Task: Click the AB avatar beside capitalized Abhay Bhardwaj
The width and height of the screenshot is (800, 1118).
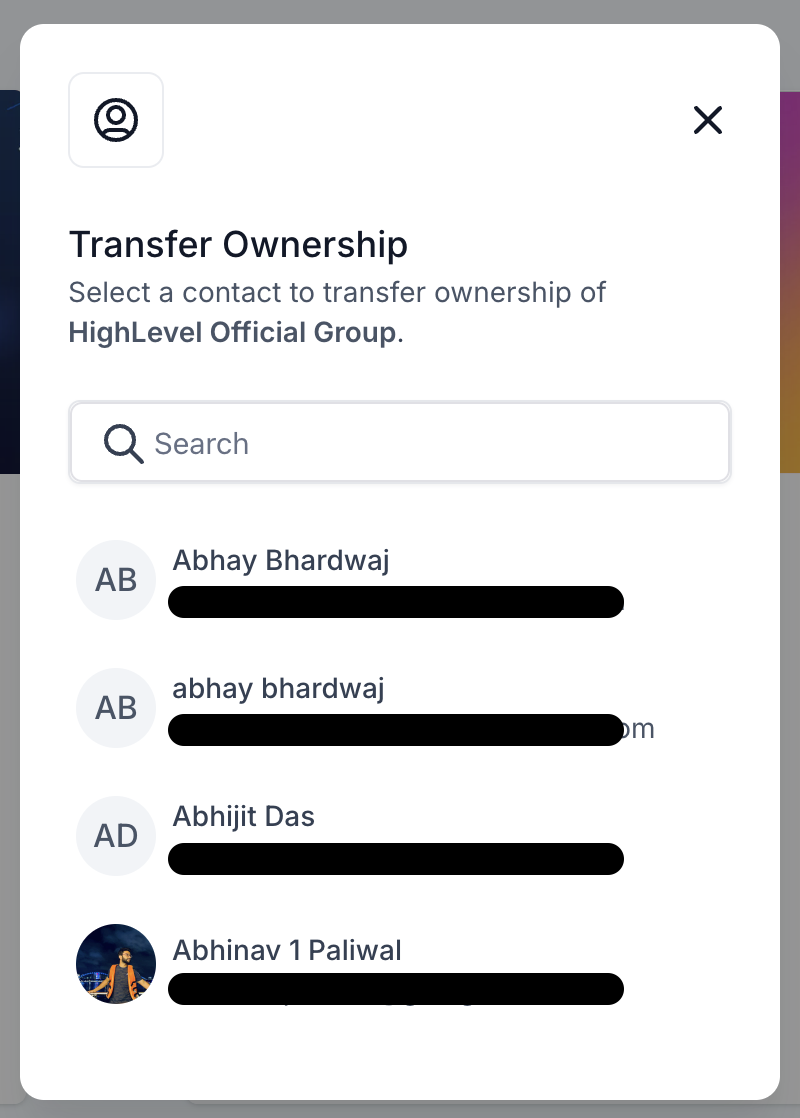Action: (x=116, y=580)
